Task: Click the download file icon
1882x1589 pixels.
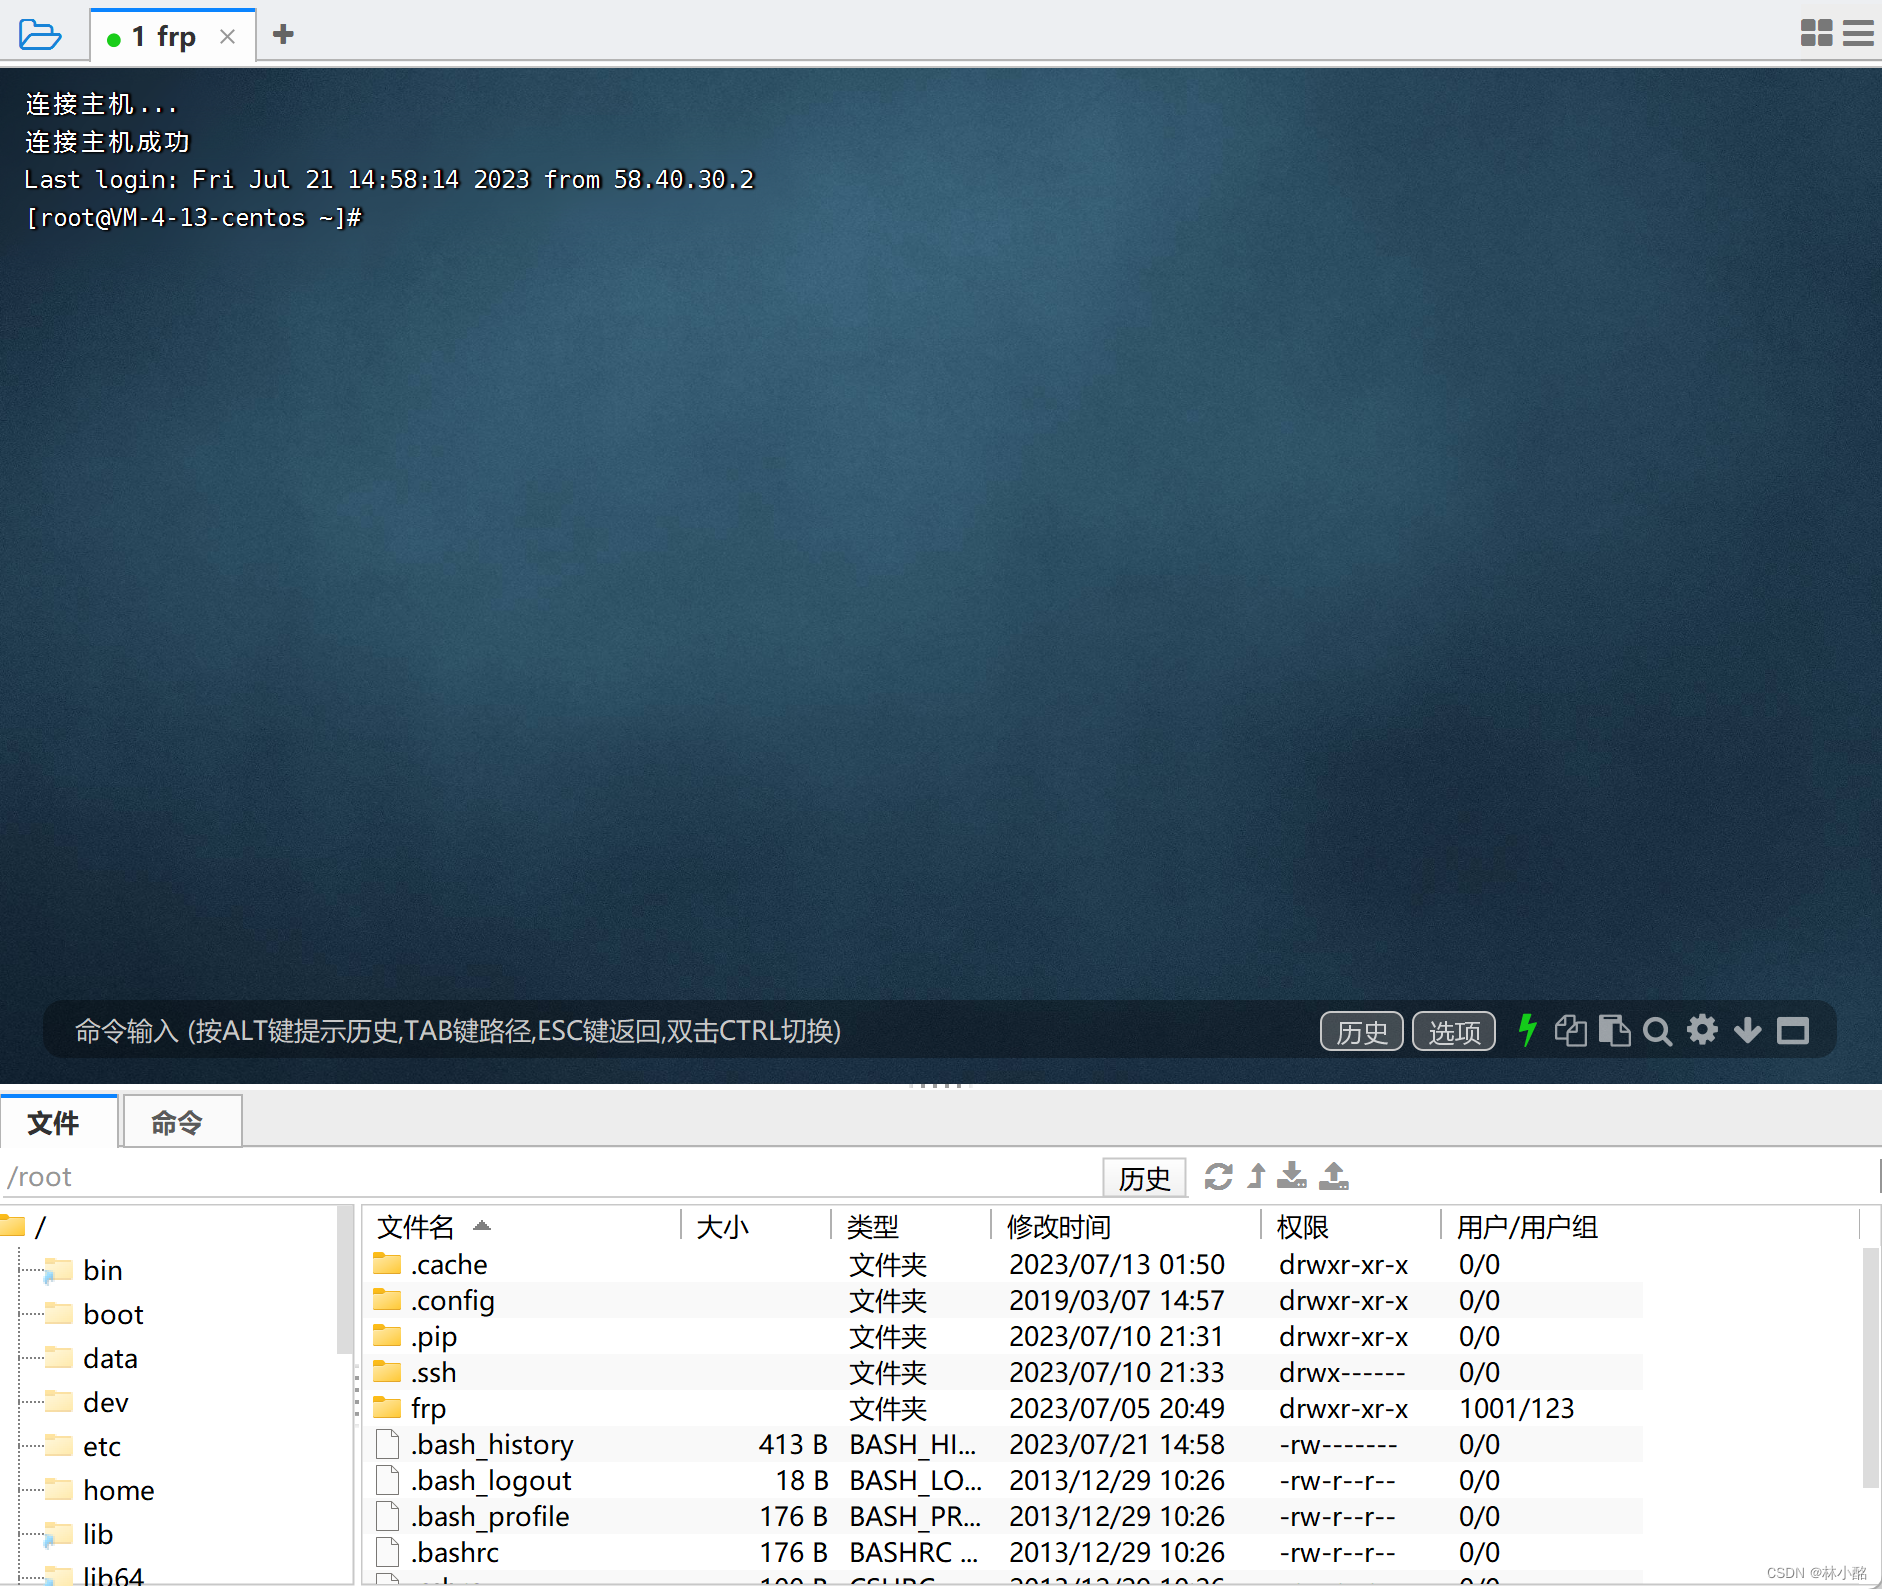Action: pos(1292,1176)
